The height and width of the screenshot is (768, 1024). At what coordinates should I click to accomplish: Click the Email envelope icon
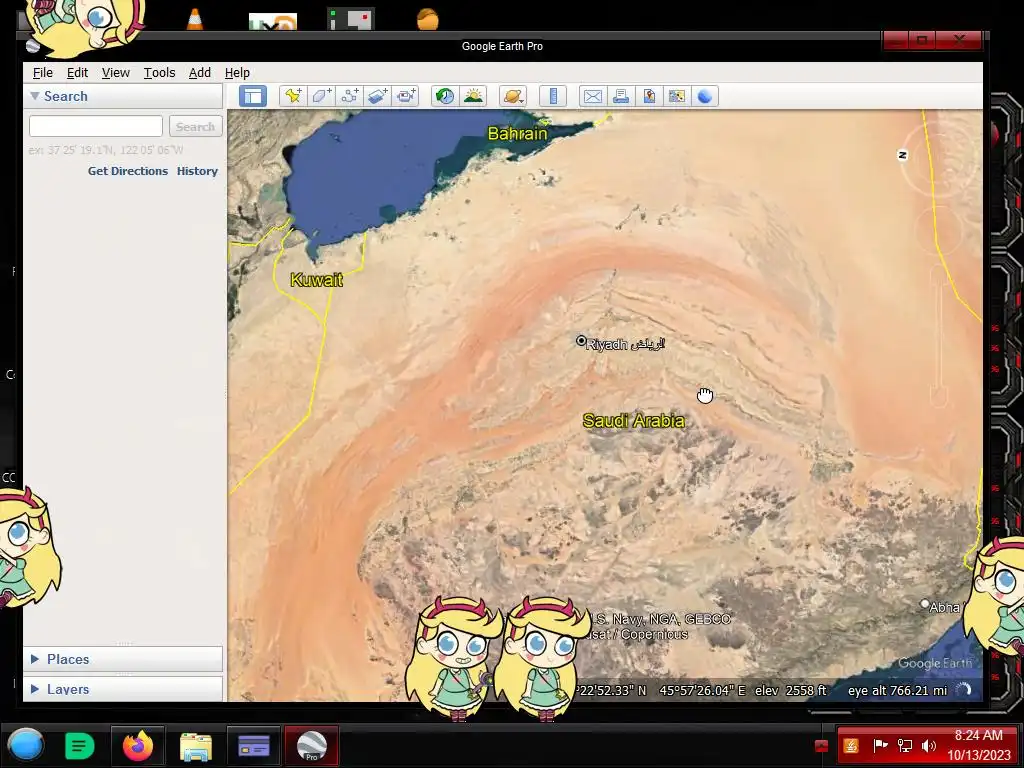click(592, 97)
